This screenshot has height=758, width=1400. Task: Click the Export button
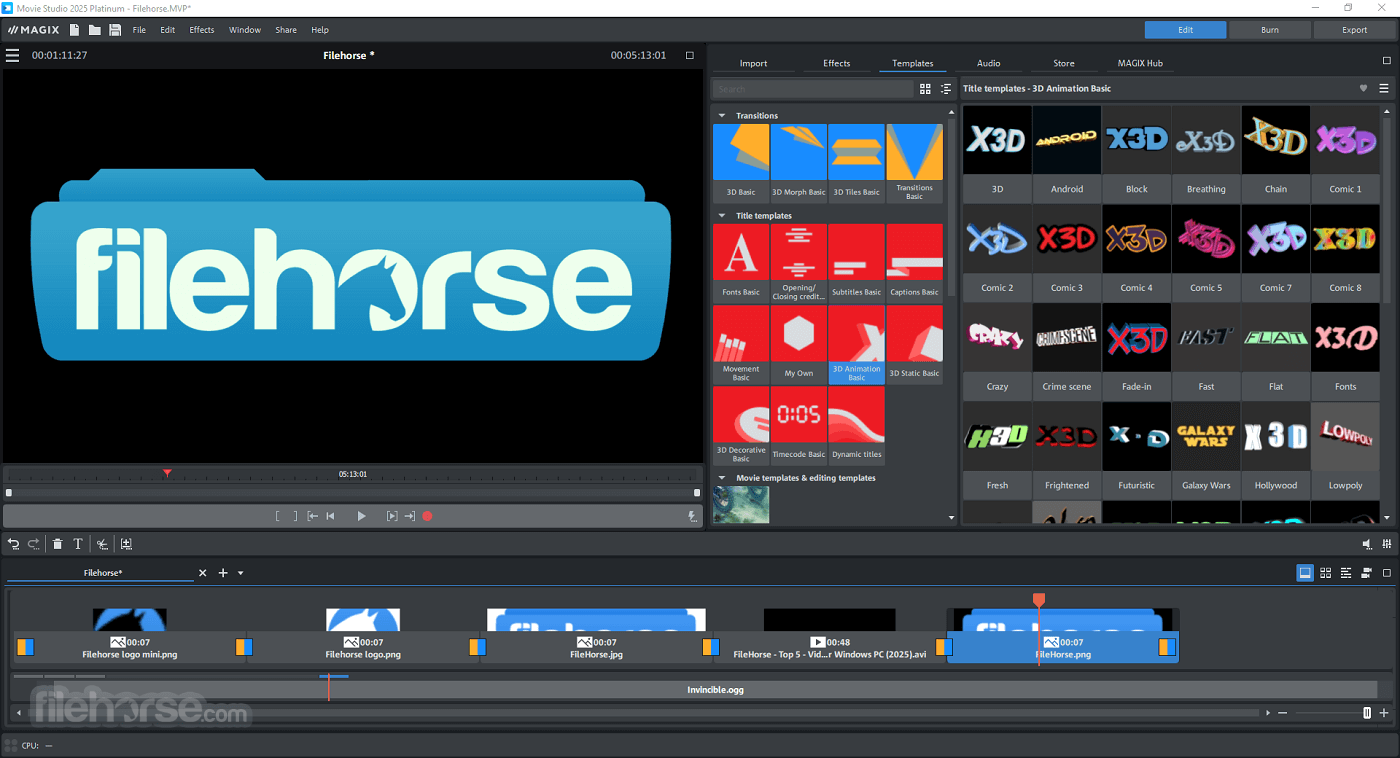[1355, 30]
